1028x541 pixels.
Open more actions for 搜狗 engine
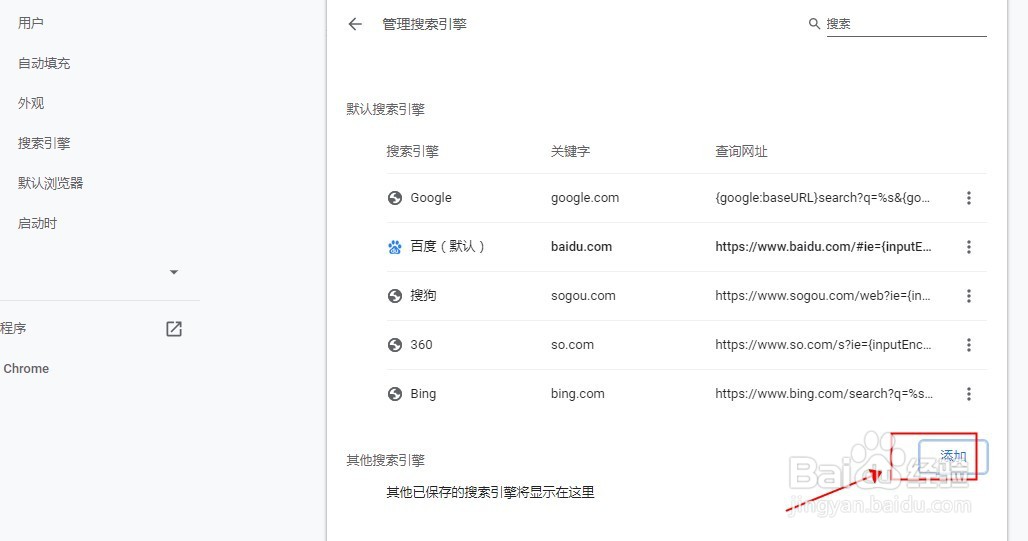click(x=968, y=296)
